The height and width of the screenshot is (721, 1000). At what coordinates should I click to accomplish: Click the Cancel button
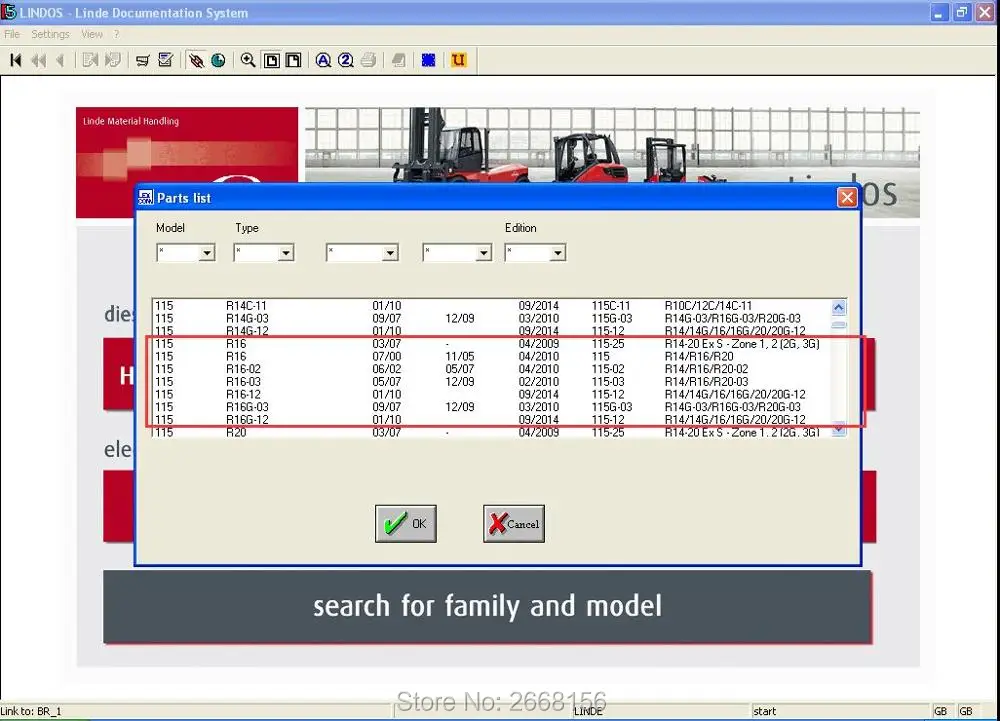[x=514, y=523]
